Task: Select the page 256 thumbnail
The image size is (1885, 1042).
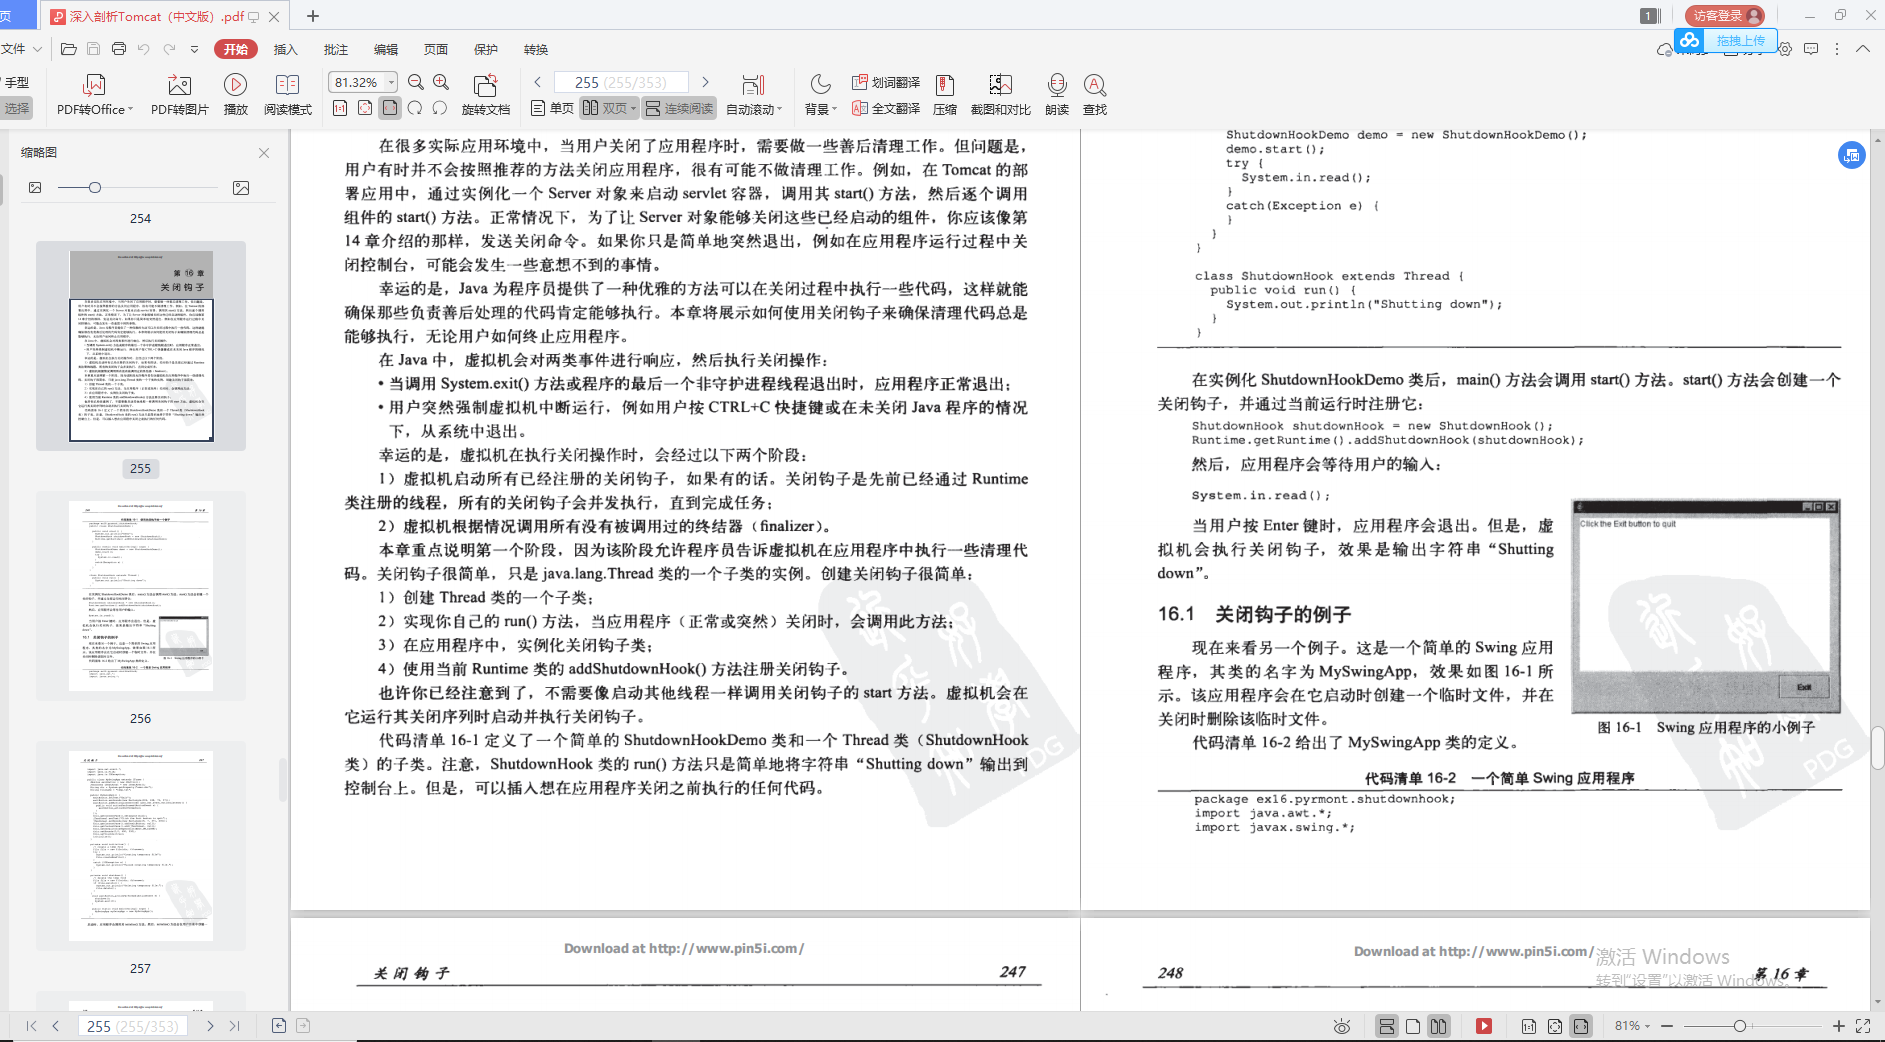Action: (141, 596)
